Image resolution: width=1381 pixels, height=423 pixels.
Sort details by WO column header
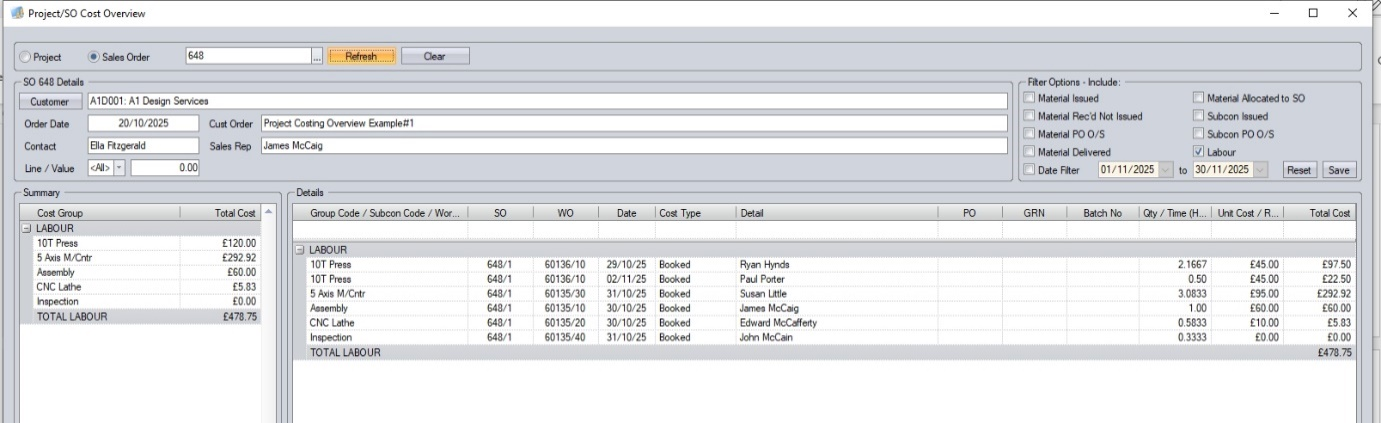[x=565, y=213]
